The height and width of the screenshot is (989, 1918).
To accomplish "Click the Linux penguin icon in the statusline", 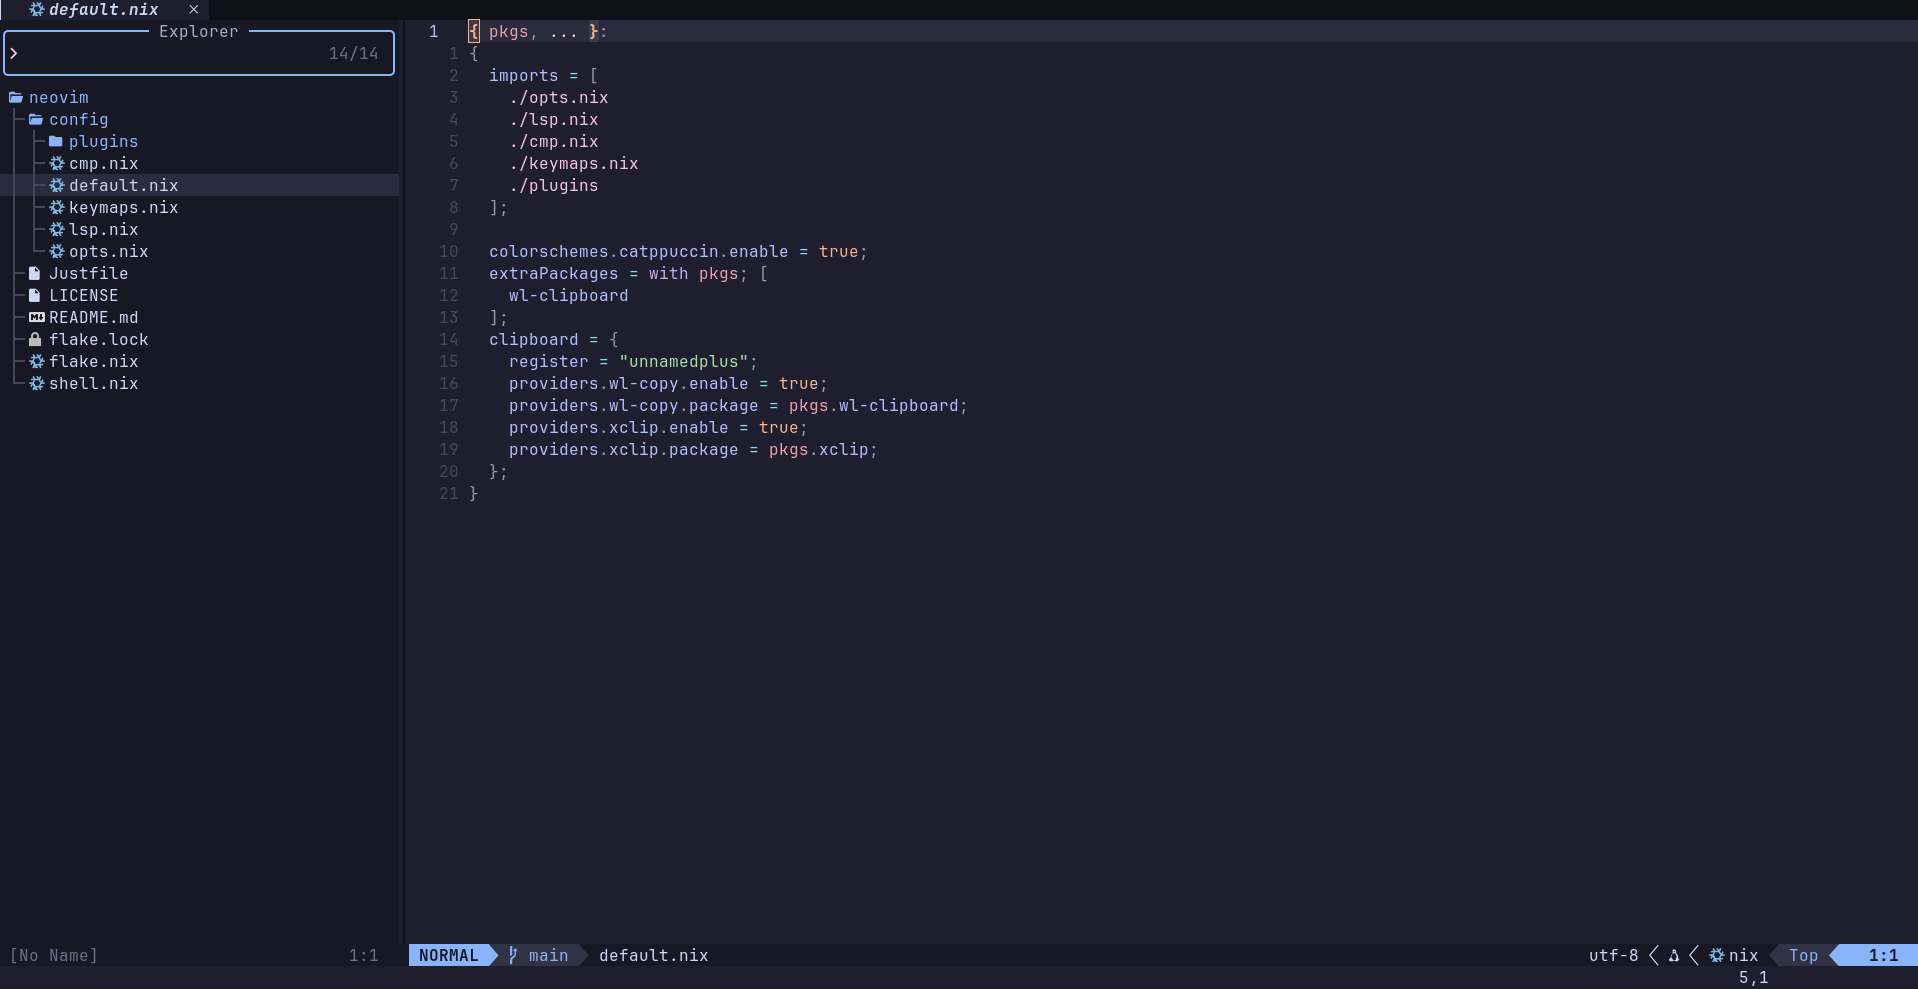I will [1674, 956].
